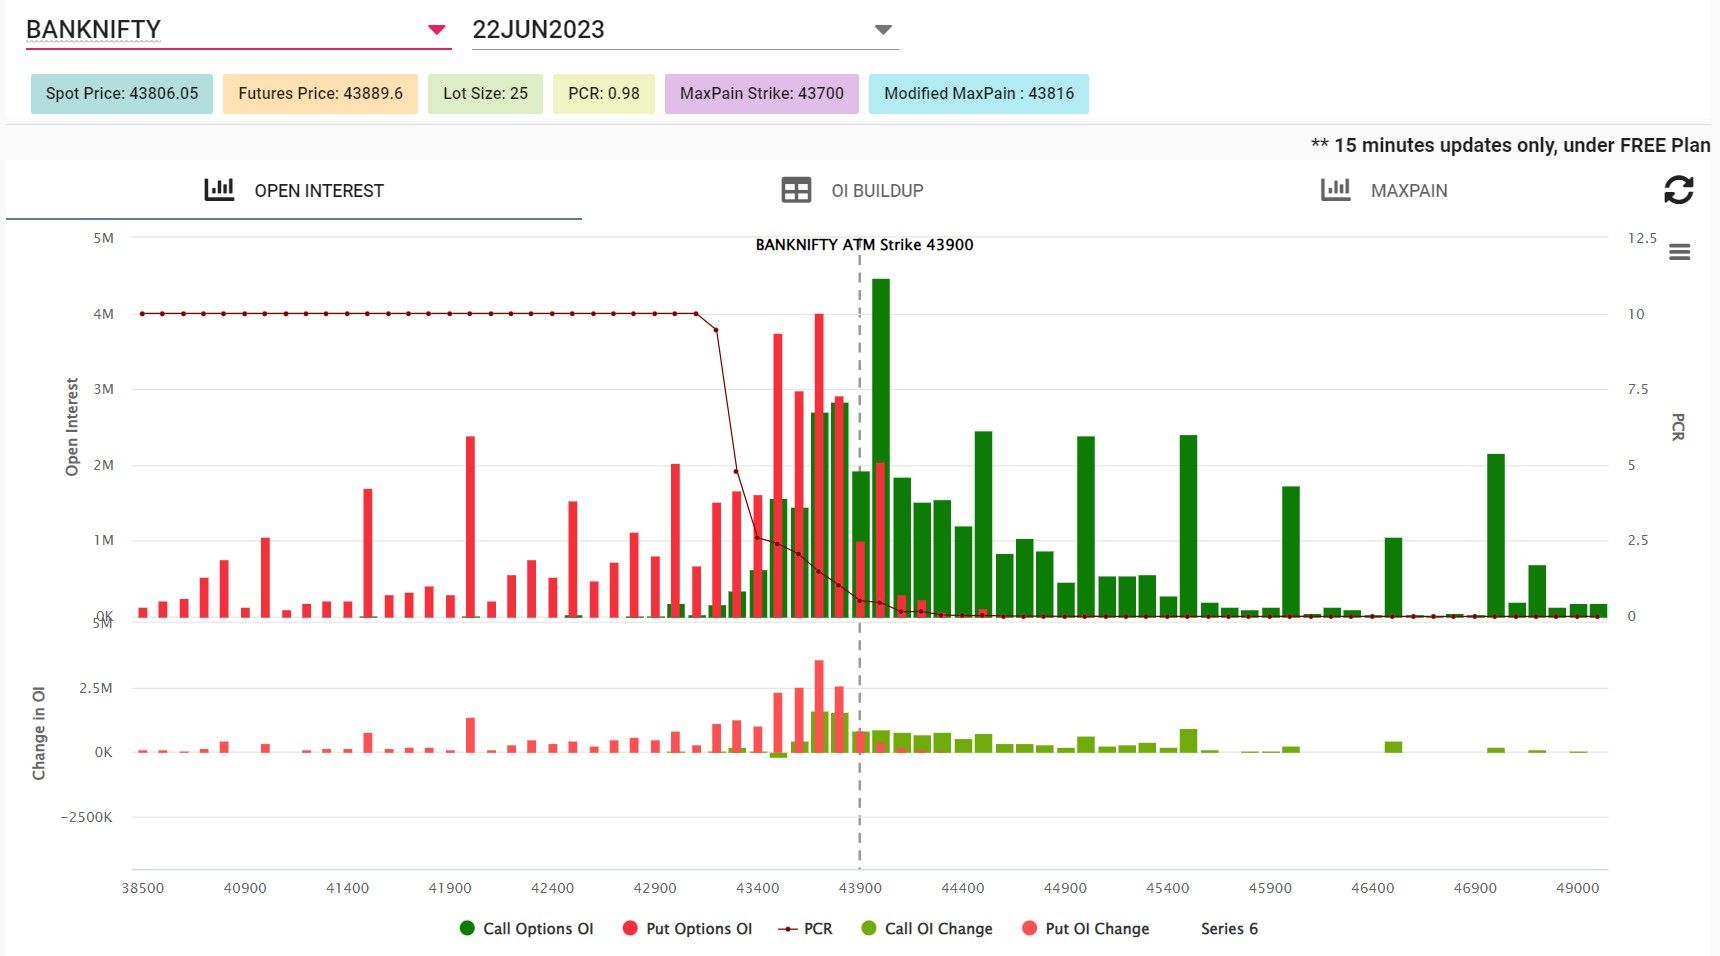Toggle Call OI Change legend series
The image size is (1720, 956).
(x=927, y=929)
